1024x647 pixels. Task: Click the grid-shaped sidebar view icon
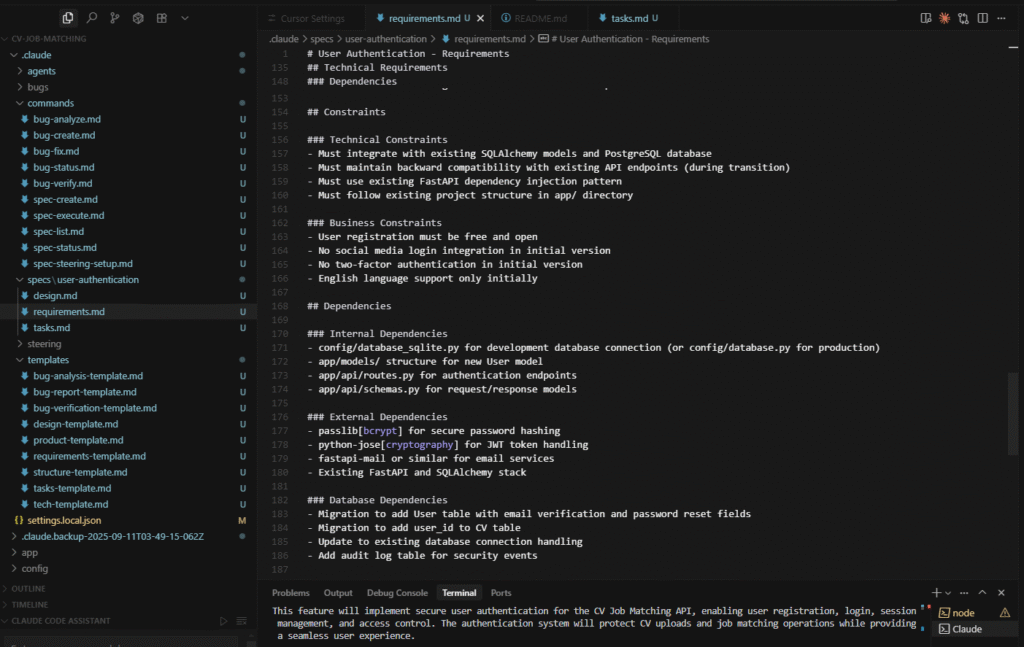coord(161,18)
